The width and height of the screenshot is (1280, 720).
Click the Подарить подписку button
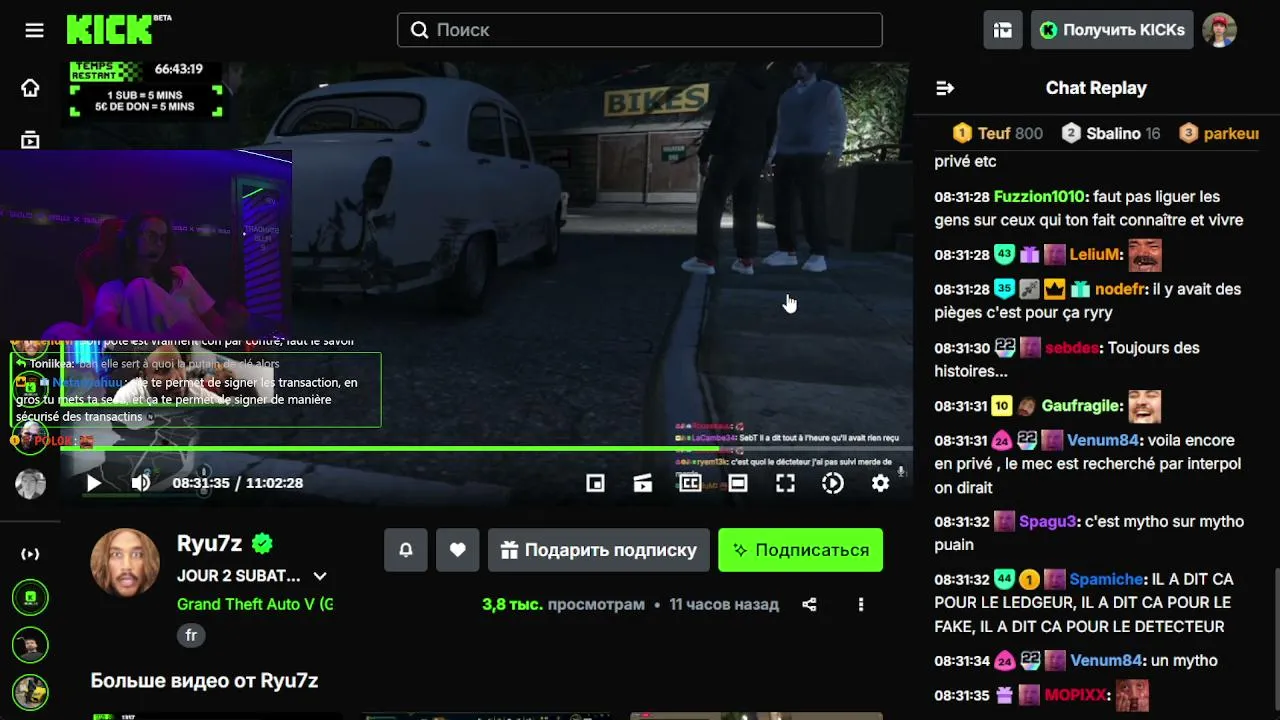[599, 550]
